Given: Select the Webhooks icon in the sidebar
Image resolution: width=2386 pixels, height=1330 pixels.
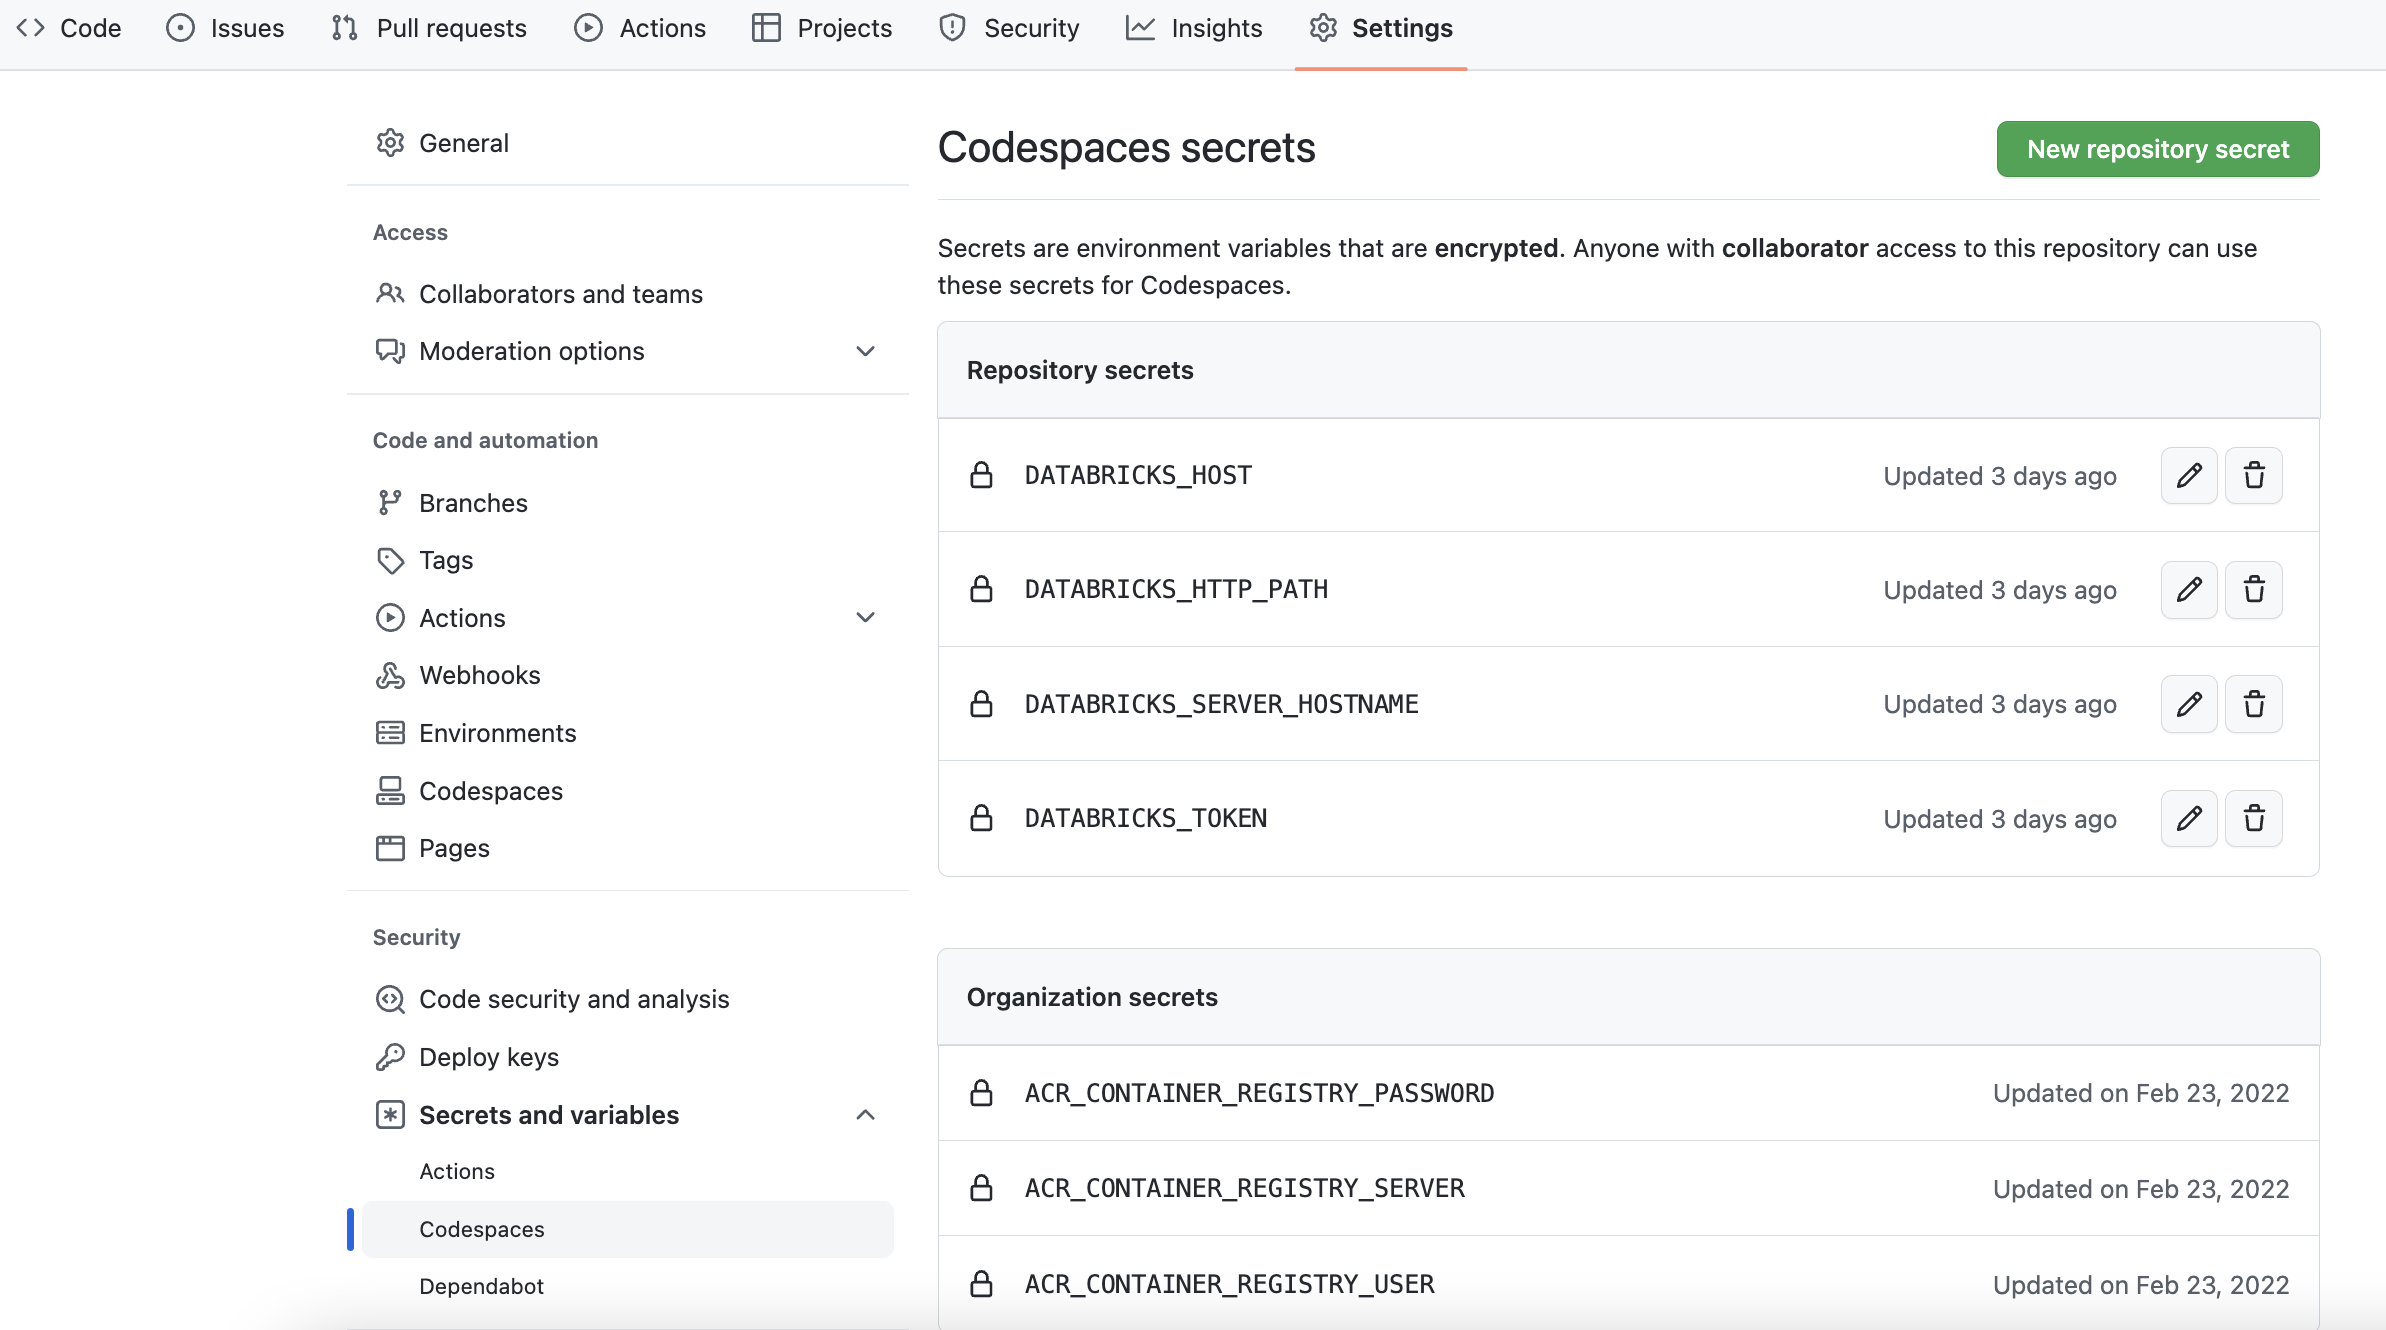Looking at the screenshot, I should point(391,675).
